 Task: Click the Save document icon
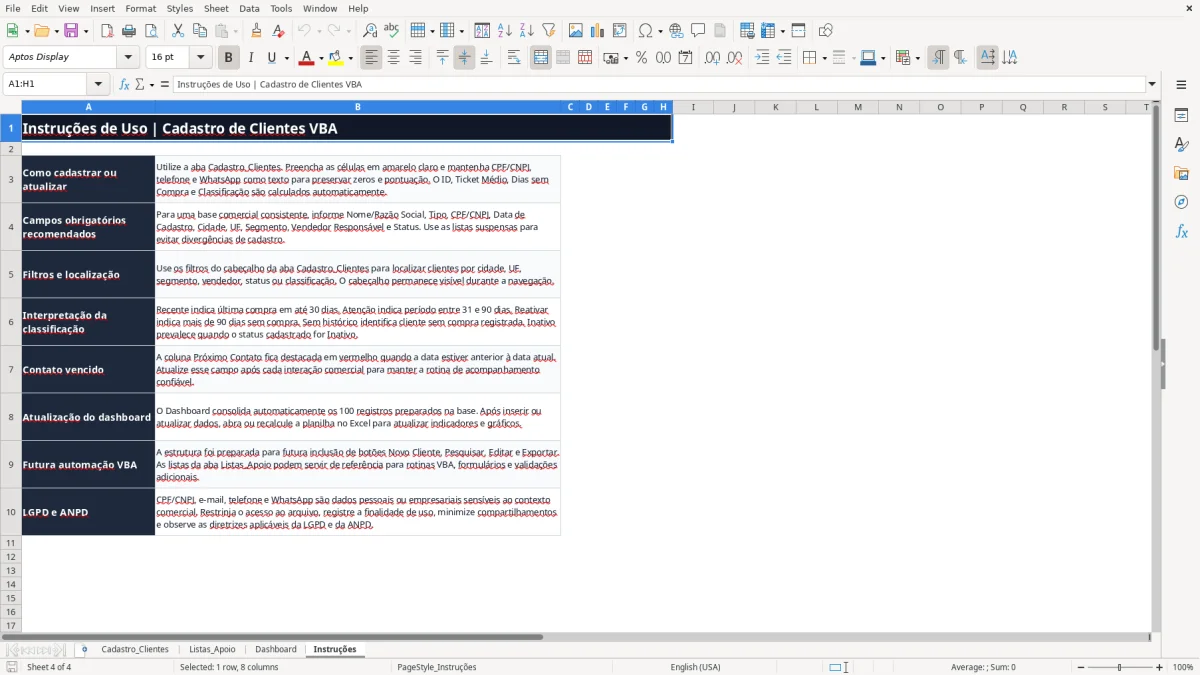click(x=71, y=31)
